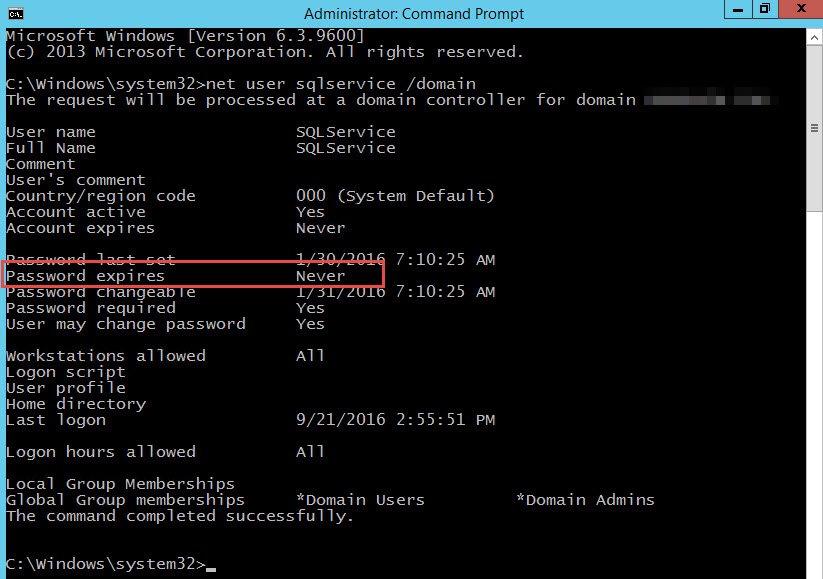Close the Administrator Command Prompt window
Screen dimensions: 823x579
[x=800, y=9]
